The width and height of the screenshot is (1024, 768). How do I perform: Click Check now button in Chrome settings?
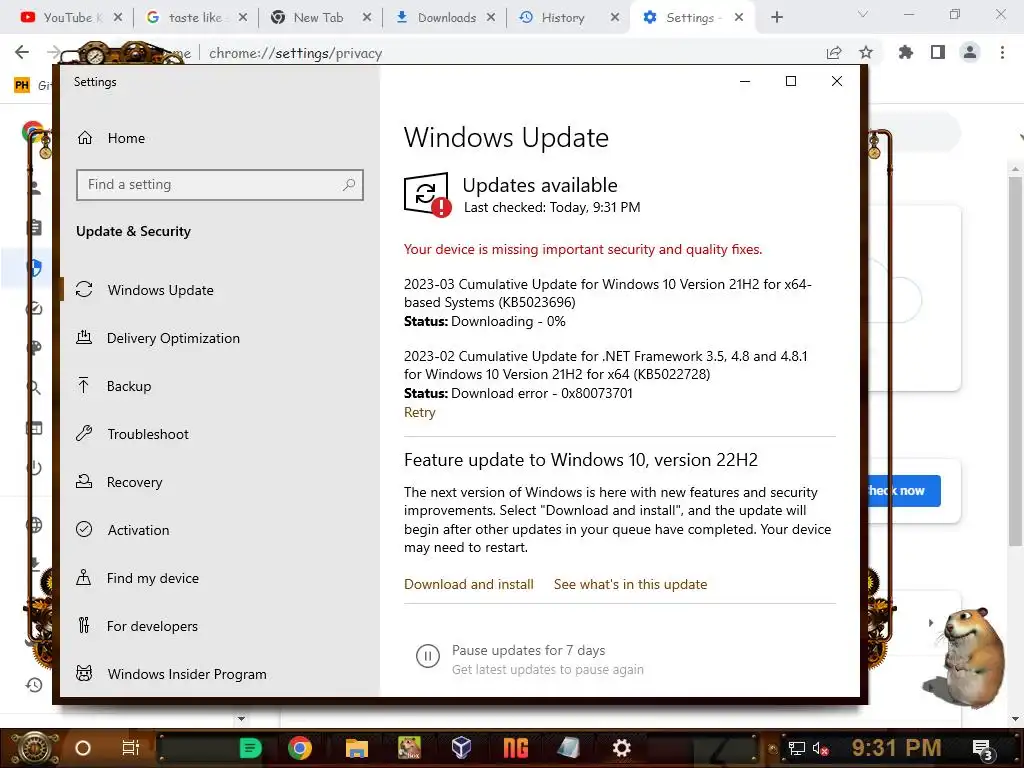pos(904,490)
